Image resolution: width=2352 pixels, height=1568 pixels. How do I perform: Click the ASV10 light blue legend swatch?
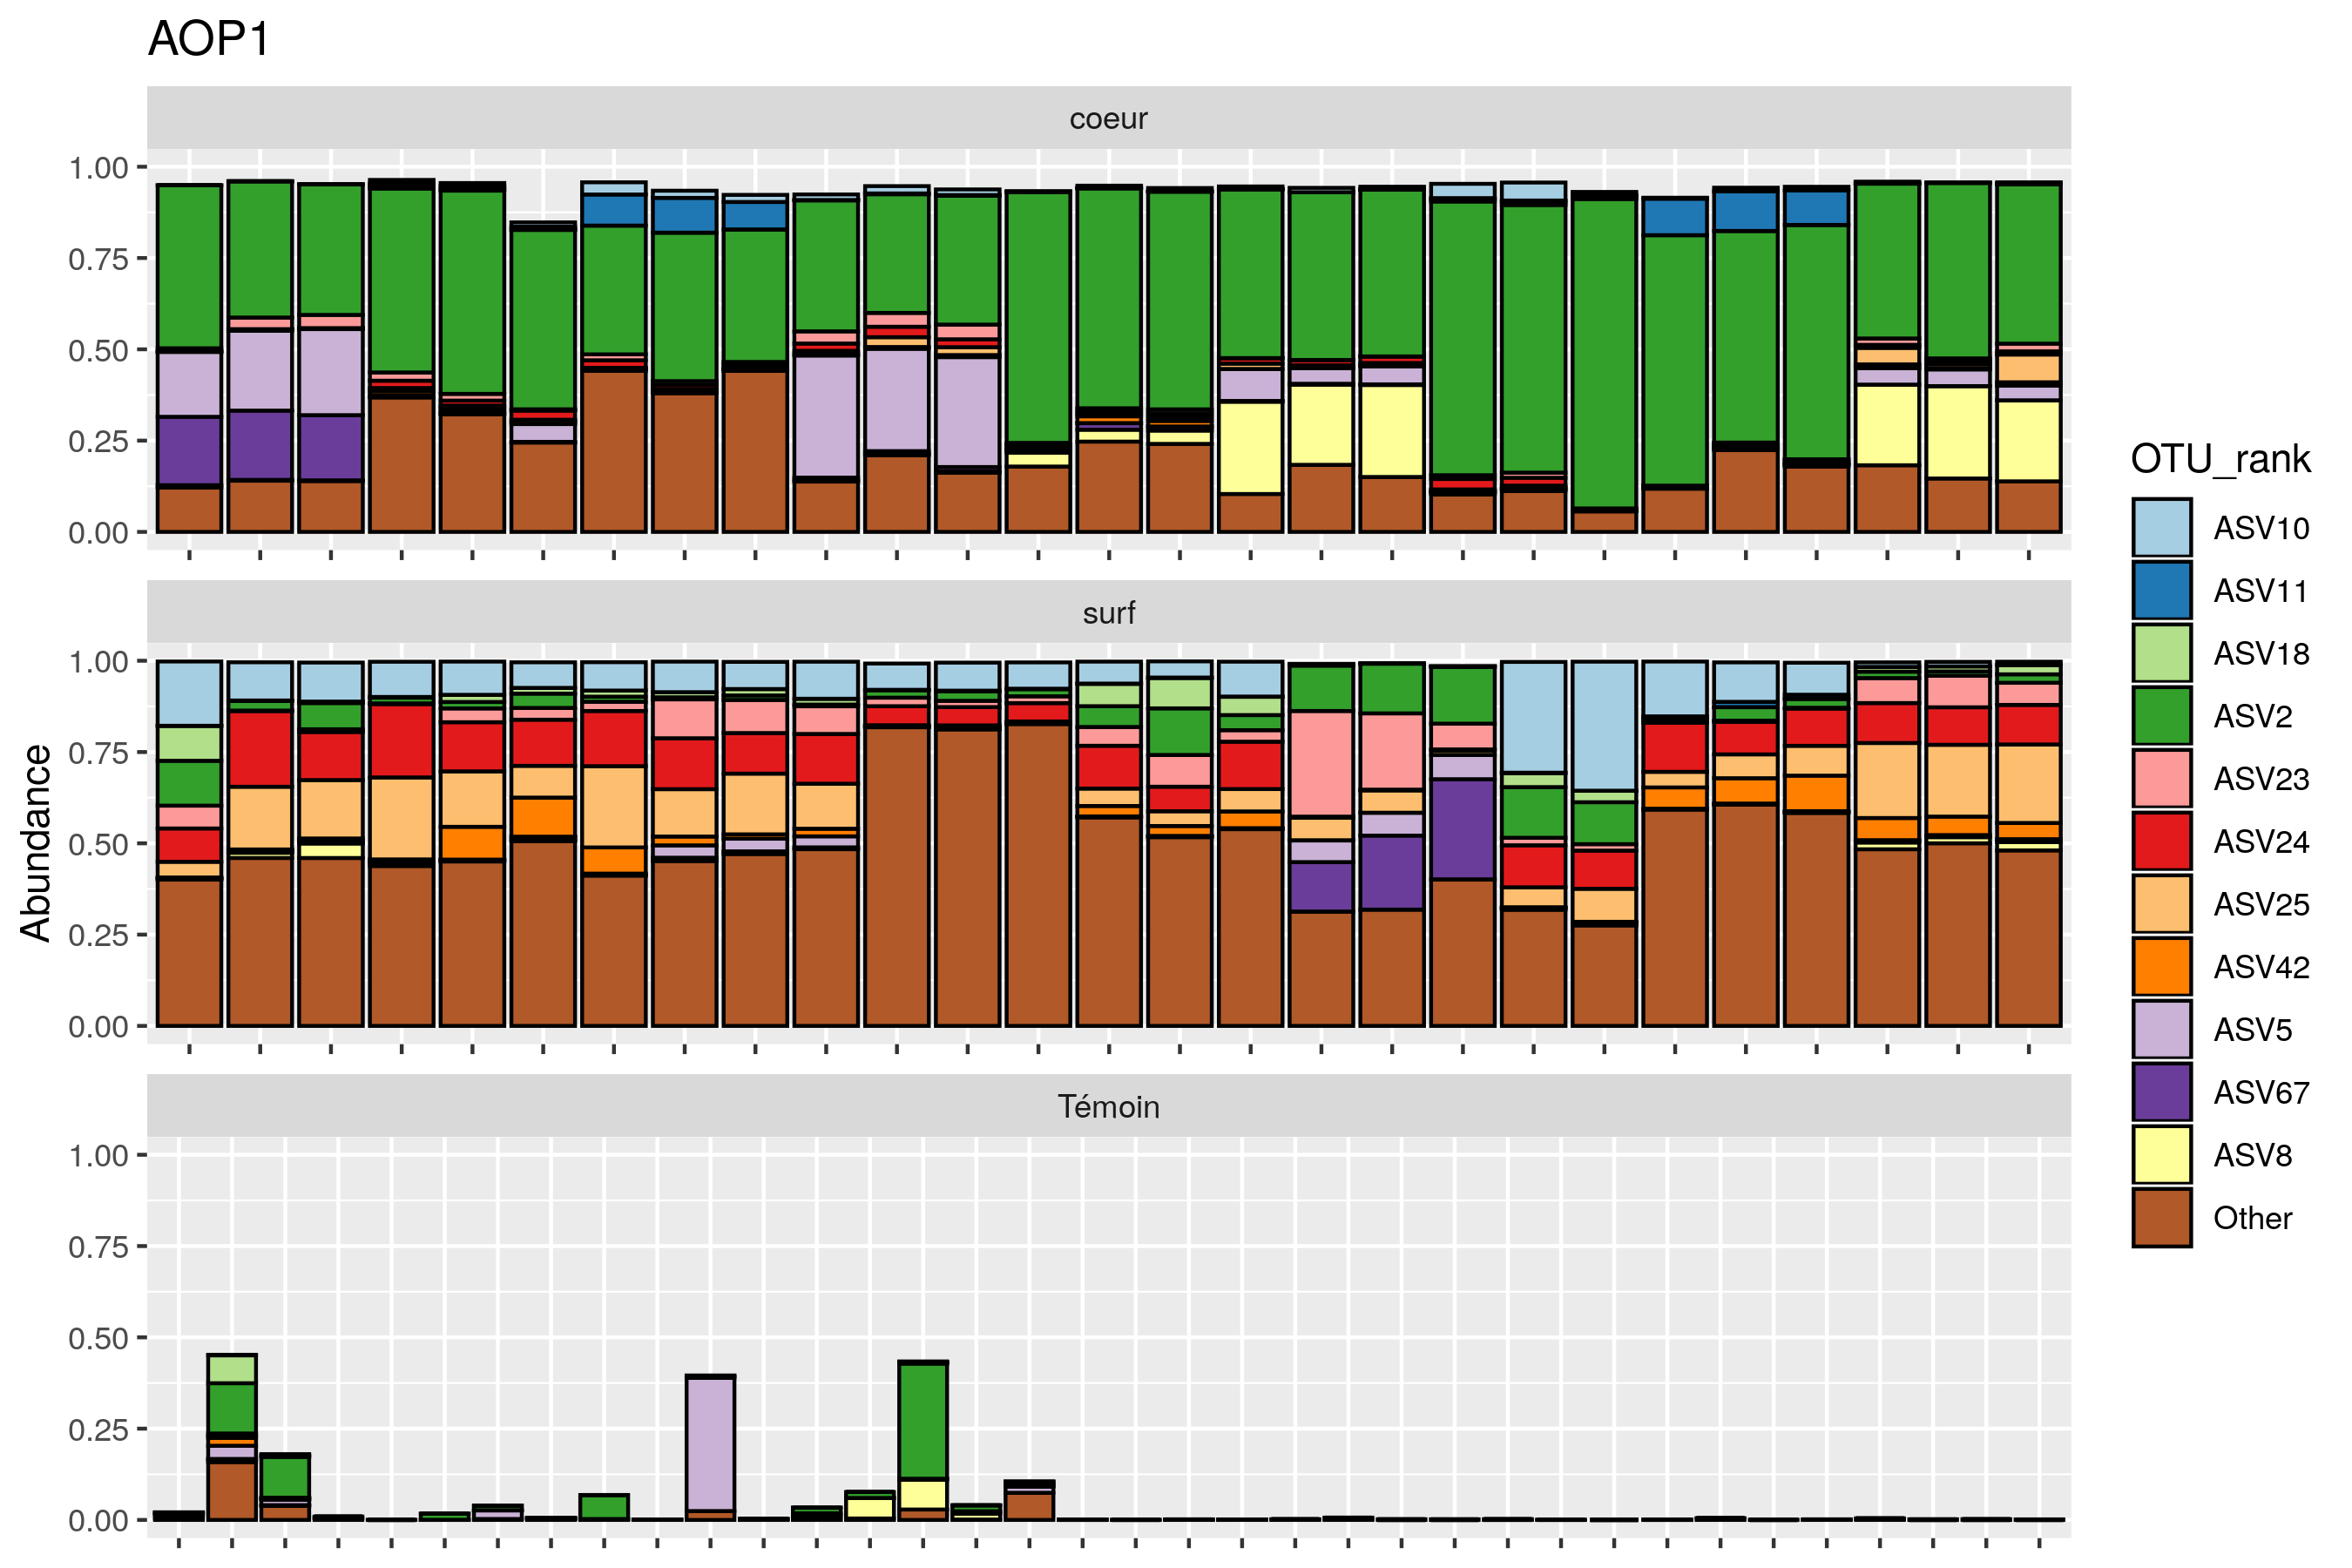(2161, 527)
